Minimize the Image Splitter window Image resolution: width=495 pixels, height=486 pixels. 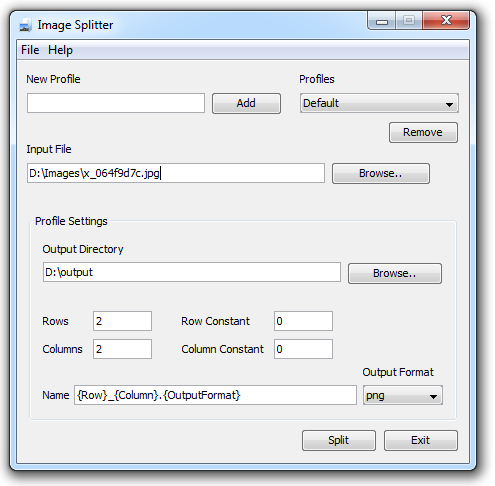pos(382,21)
